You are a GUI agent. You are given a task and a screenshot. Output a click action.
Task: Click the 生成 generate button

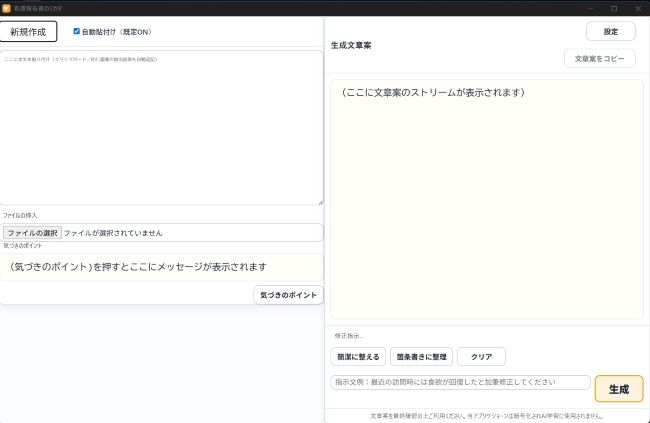coord(619,389)
